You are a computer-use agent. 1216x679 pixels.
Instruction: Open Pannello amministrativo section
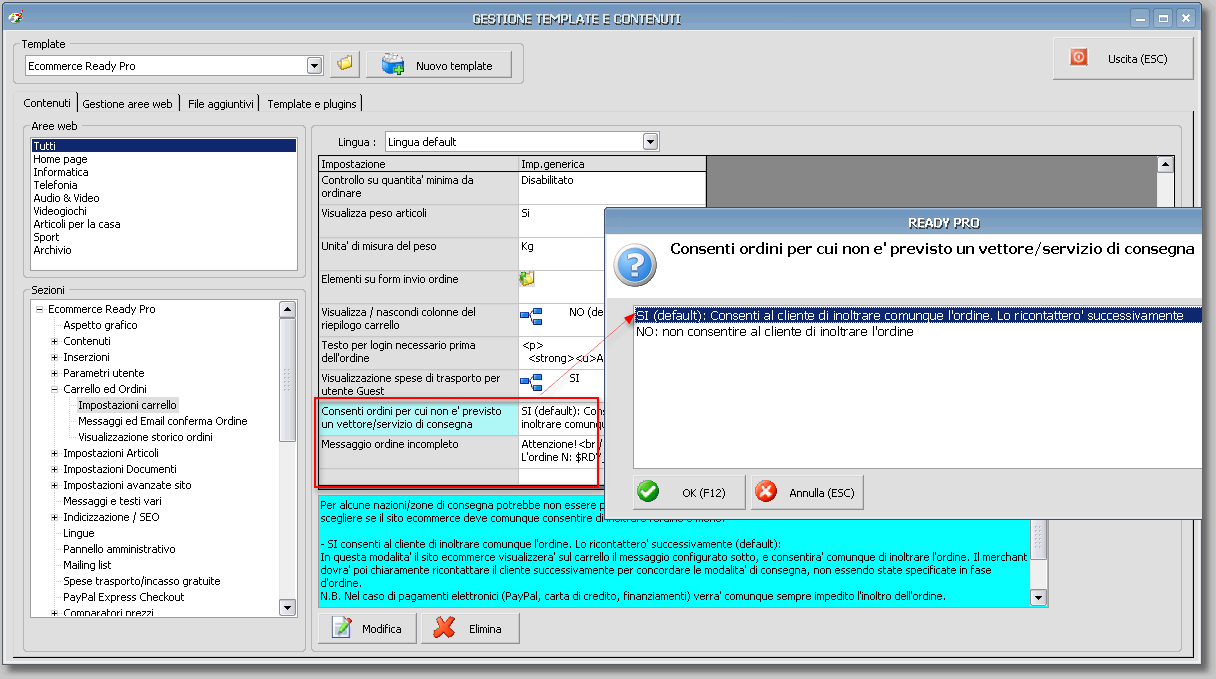pyautogui.click(x=119, y=549)
